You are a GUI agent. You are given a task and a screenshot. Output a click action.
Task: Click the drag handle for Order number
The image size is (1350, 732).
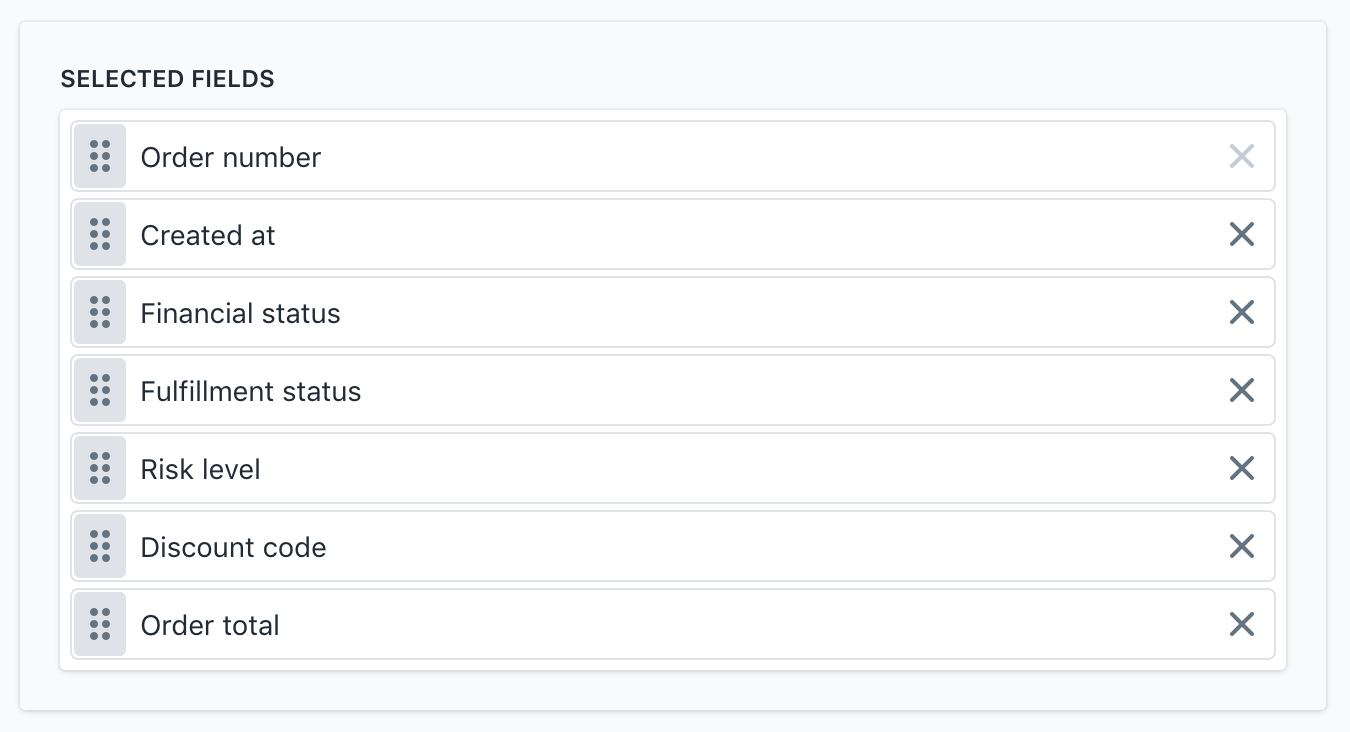tap(100, 156)
